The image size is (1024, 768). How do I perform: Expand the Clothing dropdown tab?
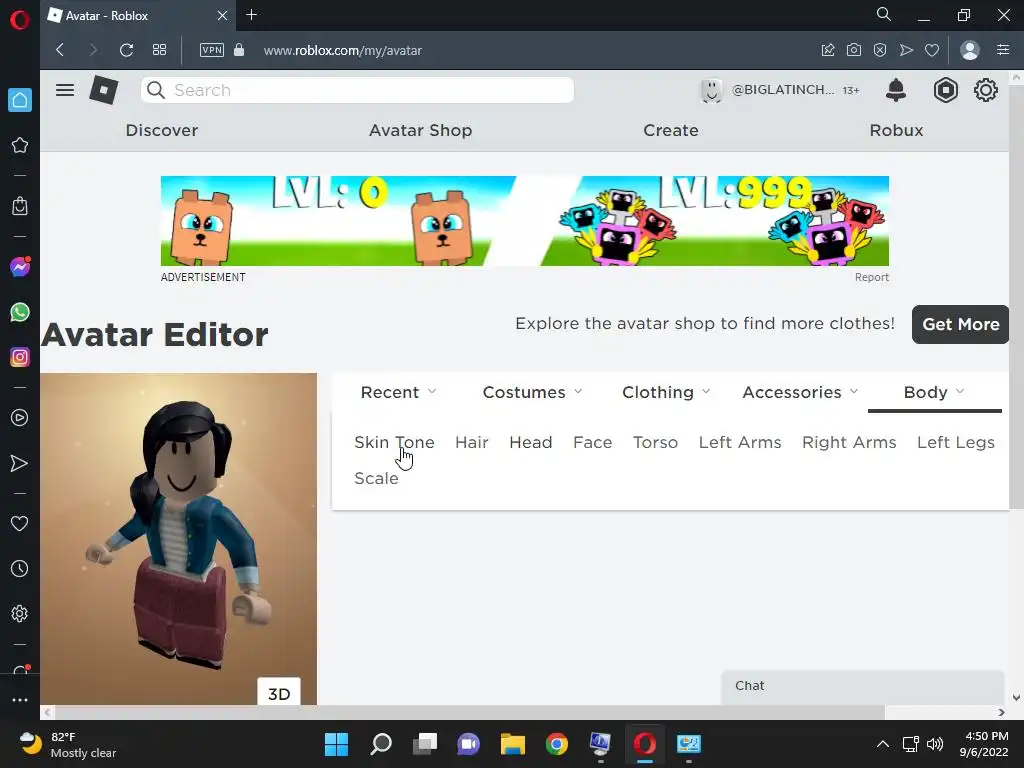click(x=666, y=392)
